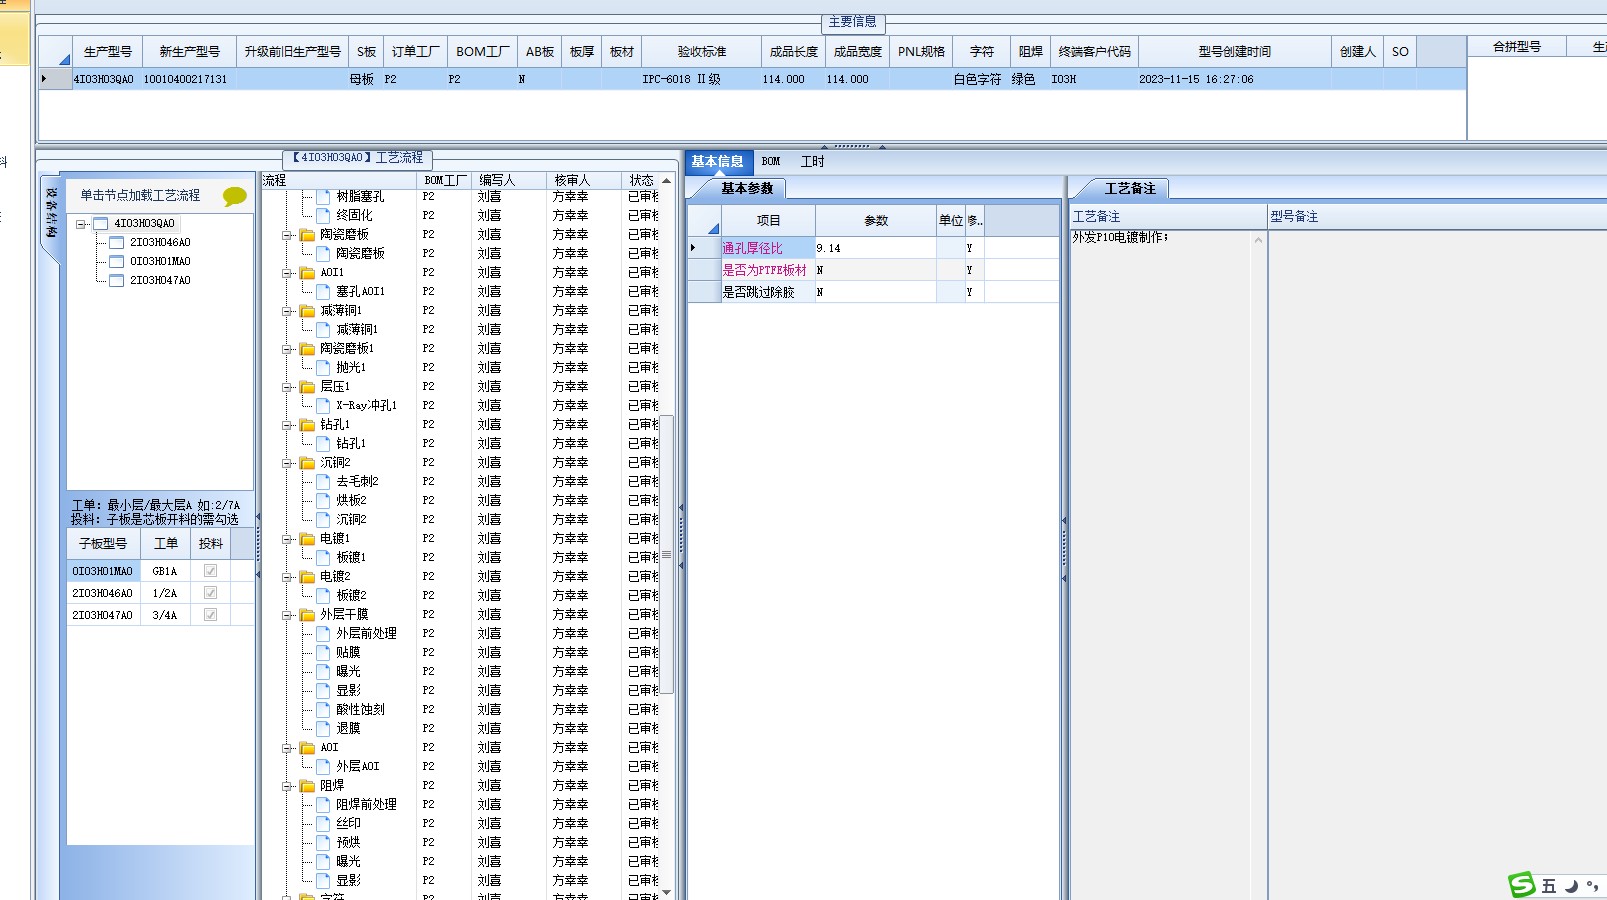Click the document icon of 烘板2 step

(x=324, y=501)
